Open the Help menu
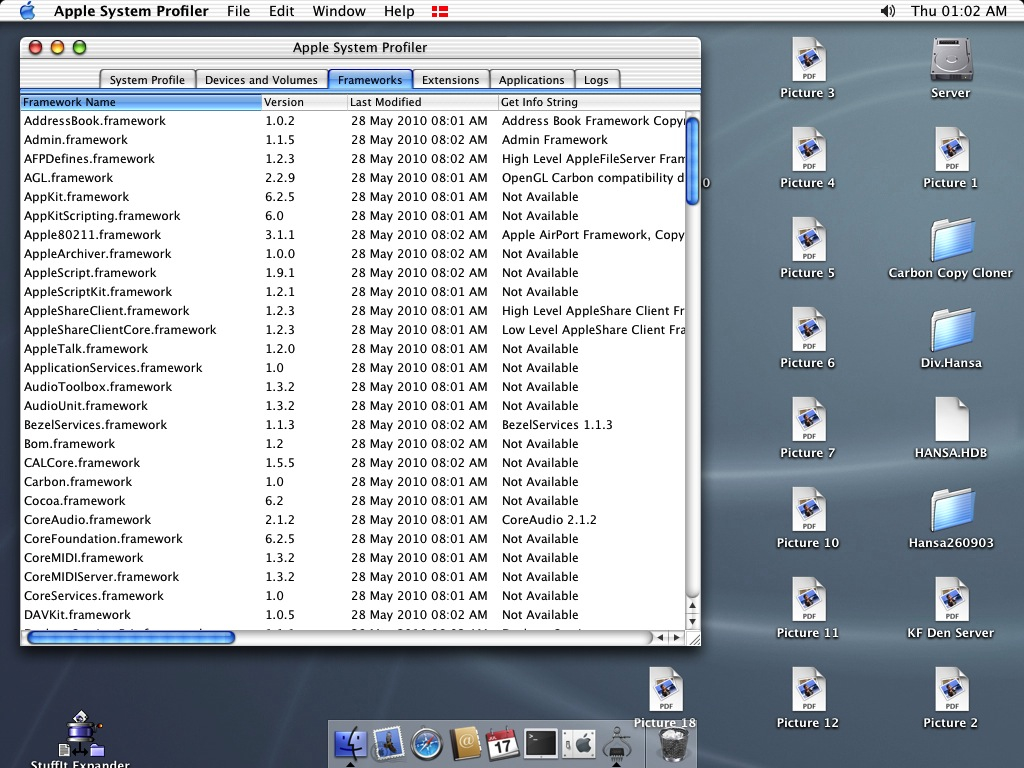The width and height of the screenshot is (1024, 768). tap(399, 11)
